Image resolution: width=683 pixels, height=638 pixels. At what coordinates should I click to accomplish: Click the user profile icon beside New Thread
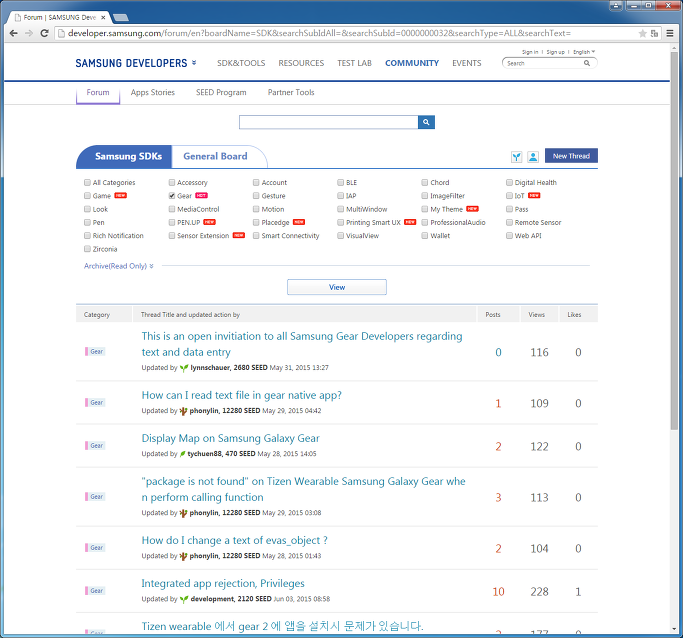click(x=533, y=157)
